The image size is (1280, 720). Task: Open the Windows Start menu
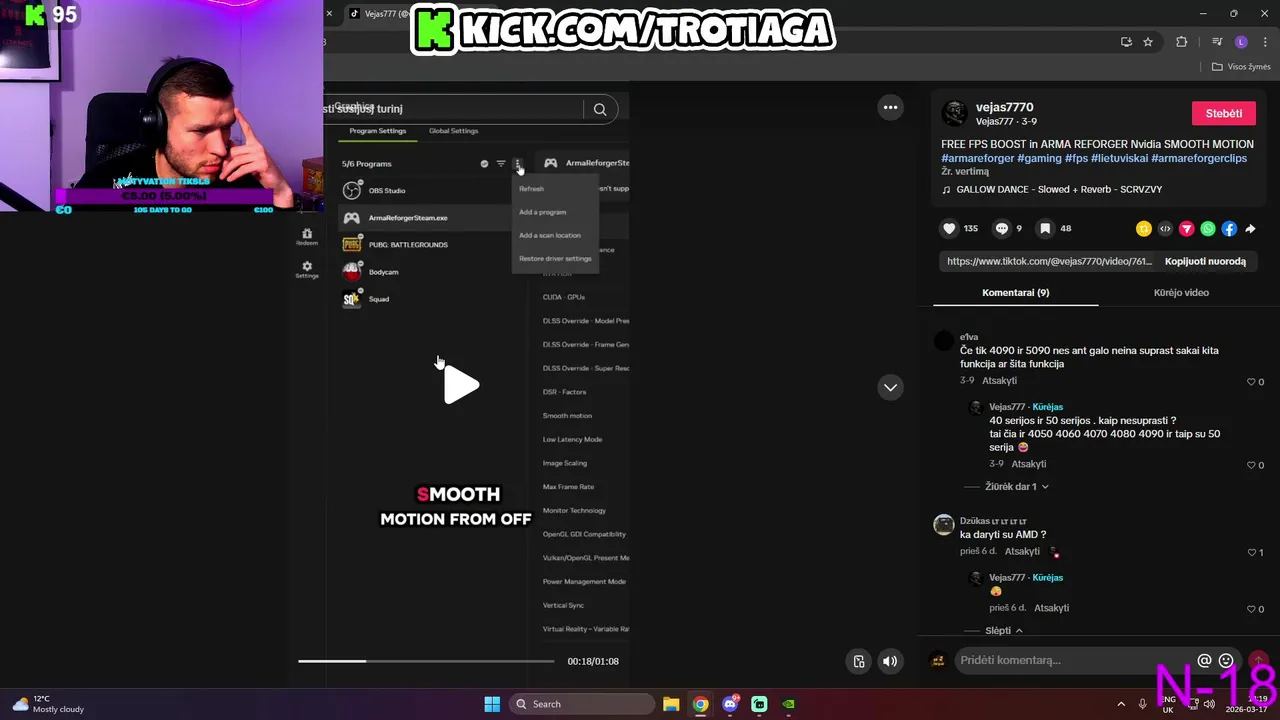click(x=492, y=704)
